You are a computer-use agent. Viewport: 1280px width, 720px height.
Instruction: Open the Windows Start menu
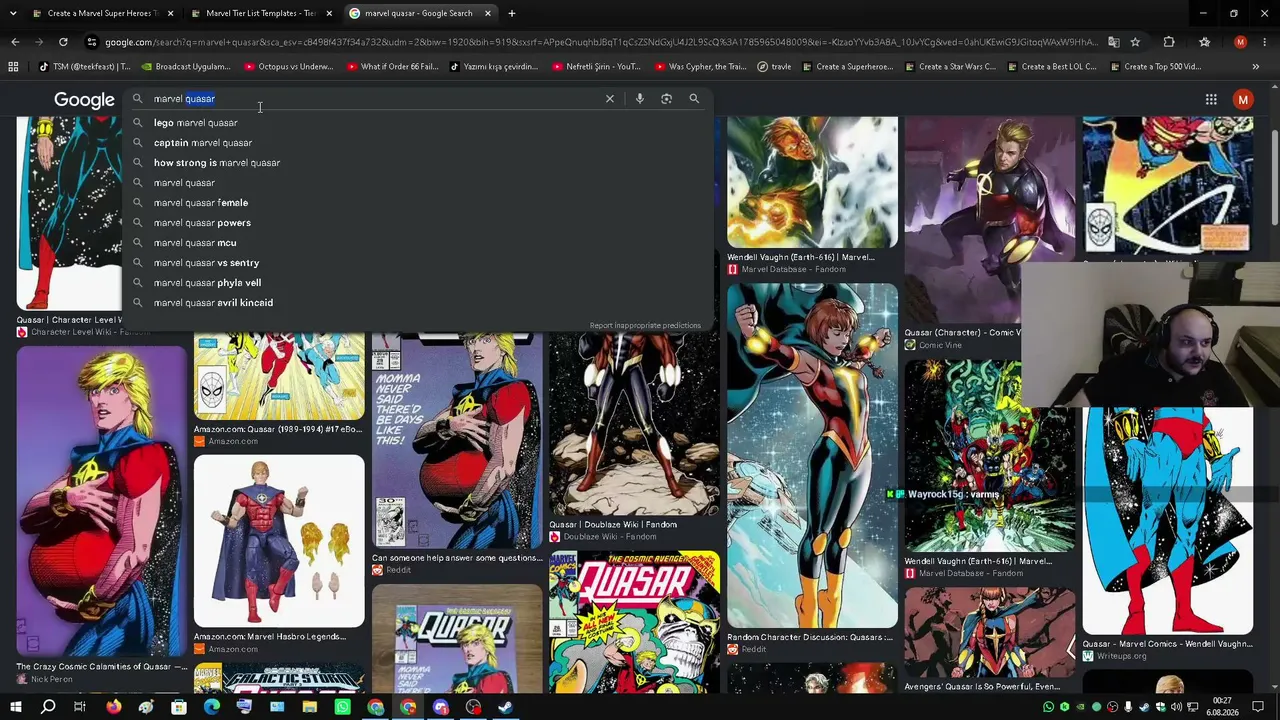click(x=15, y=707)
